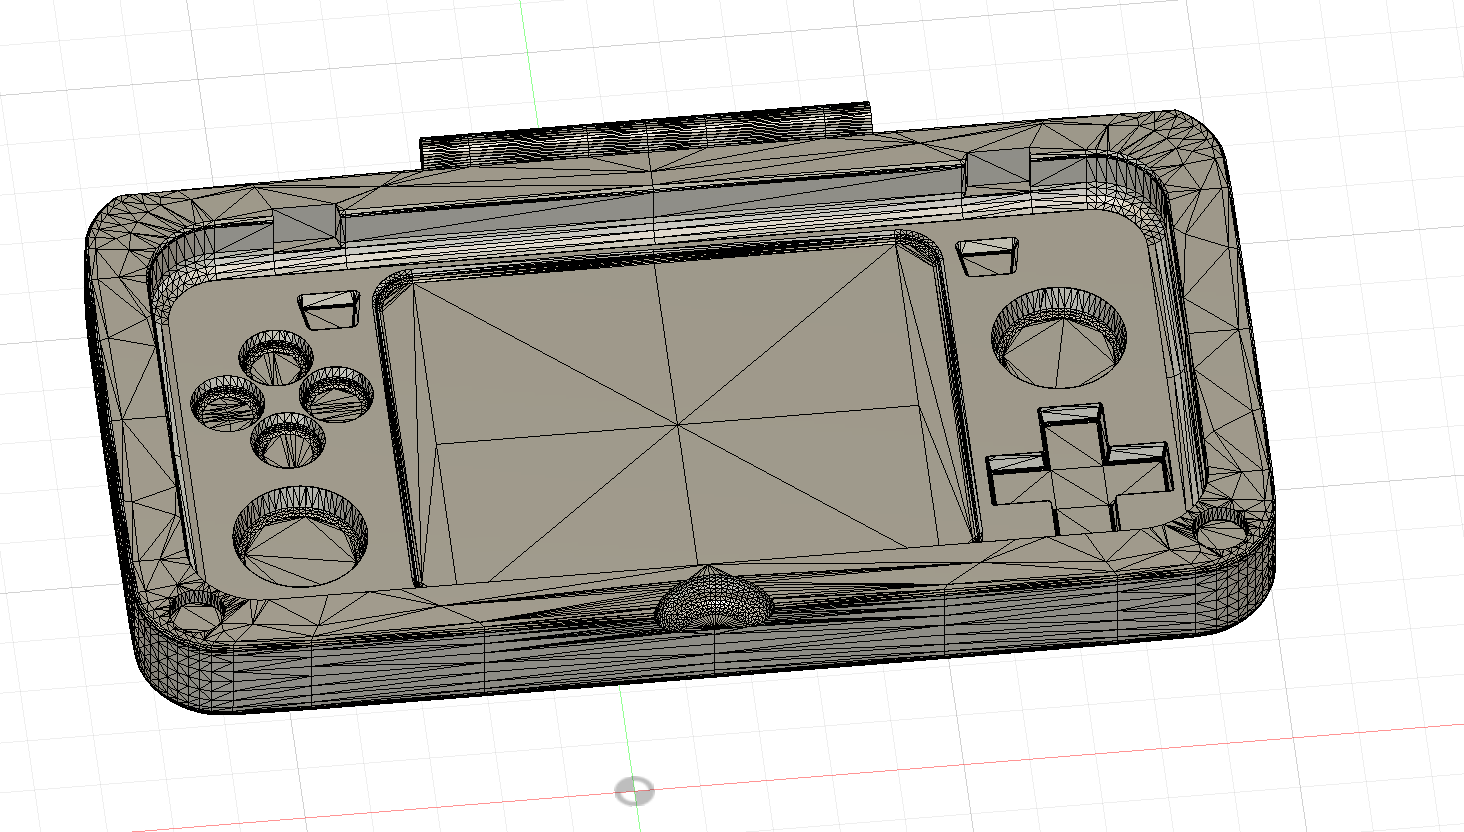The width and height of the screenshot is (1464, 832).
Task: Select the large circular joystick hole above the D-pad
Action: (1059, 337)
